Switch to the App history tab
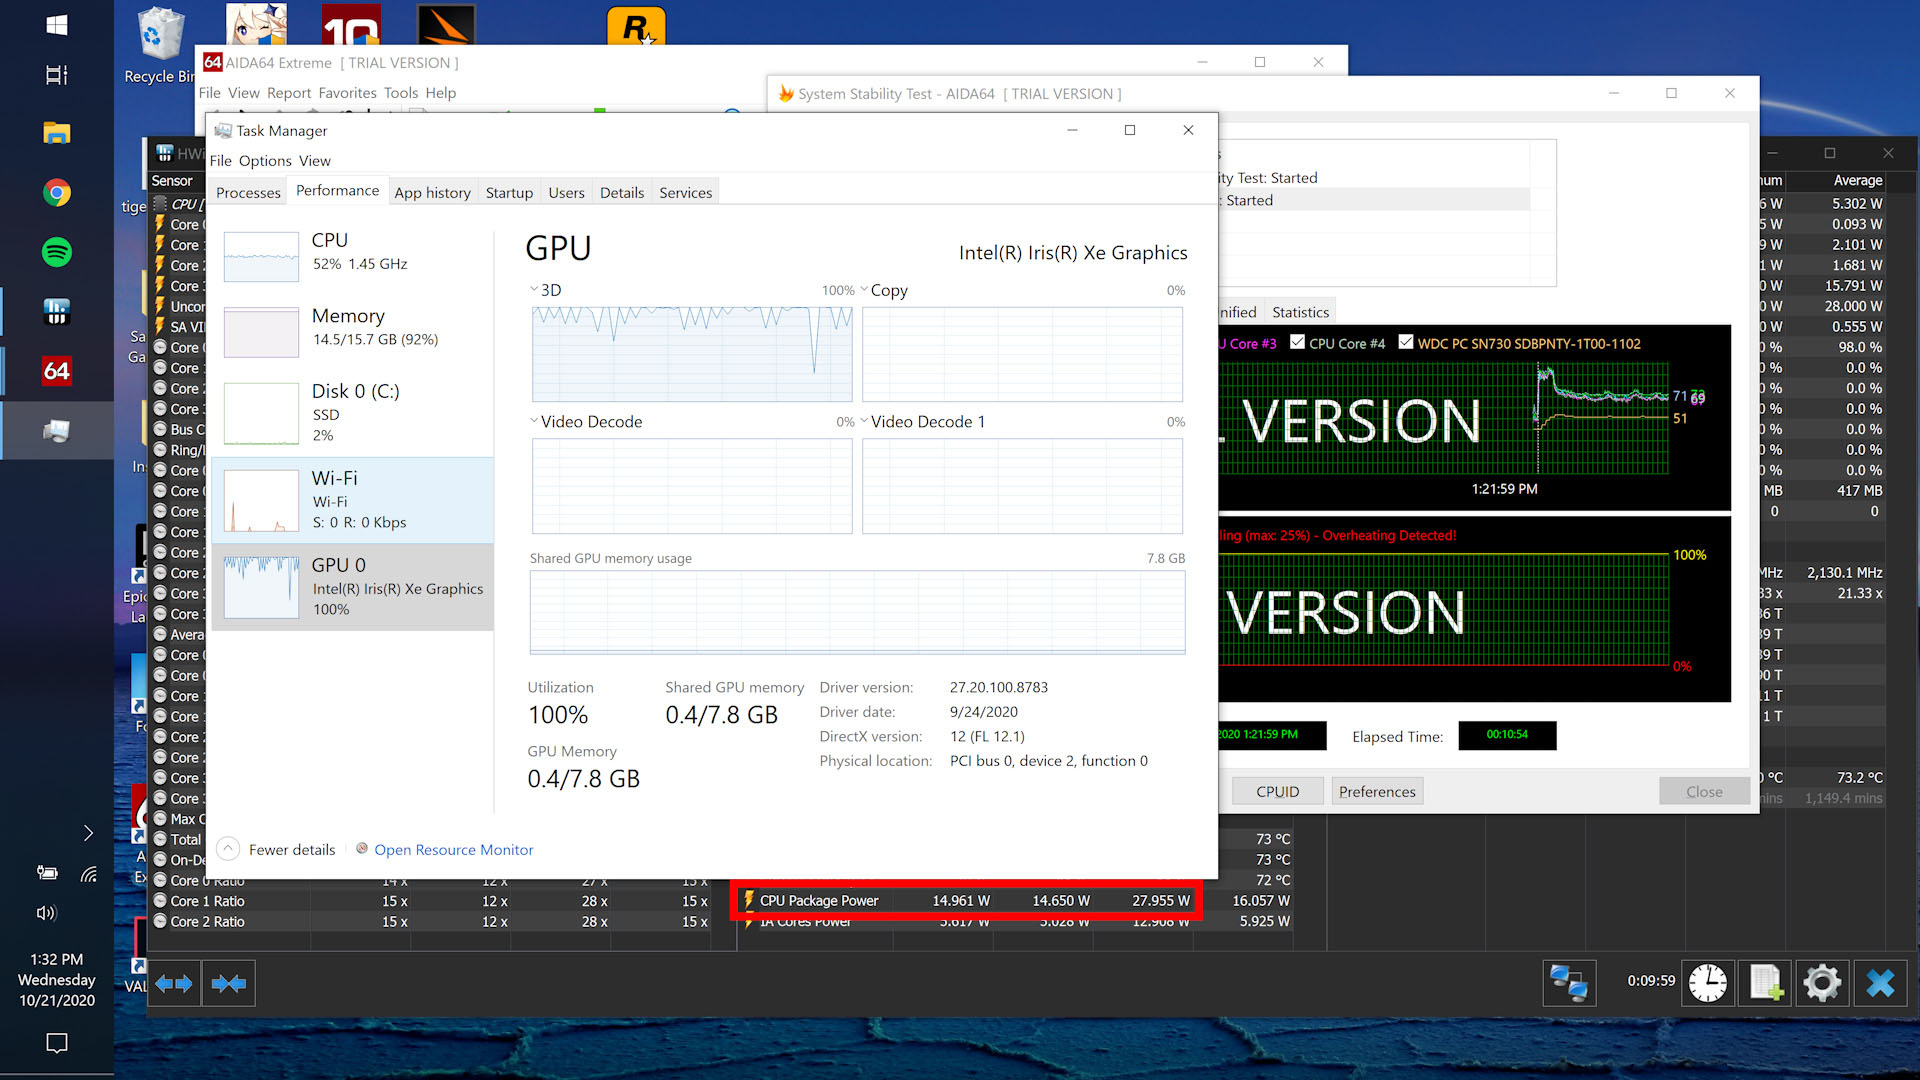1920x1080 pixels. [x=432, y=192]
